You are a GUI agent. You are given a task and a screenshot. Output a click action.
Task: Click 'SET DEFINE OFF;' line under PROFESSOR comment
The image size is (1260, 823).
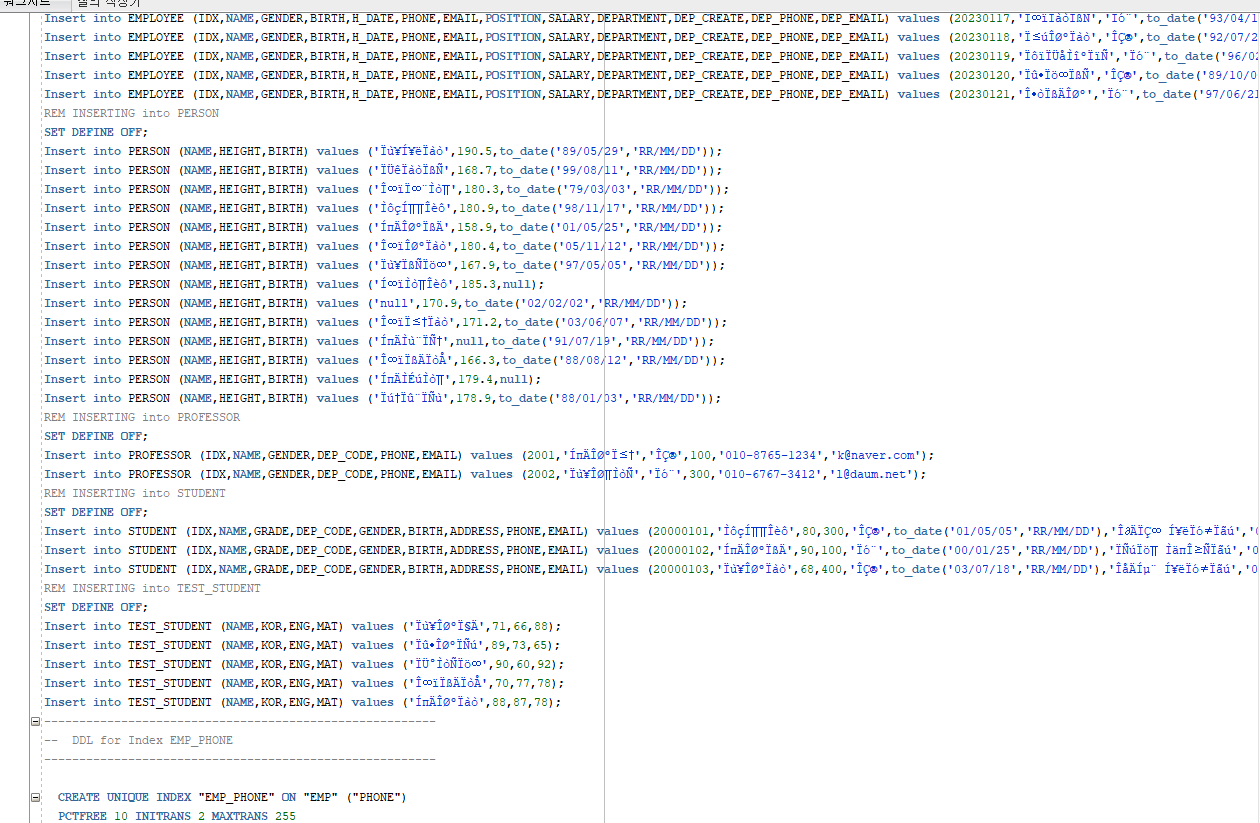pos(95,436)
